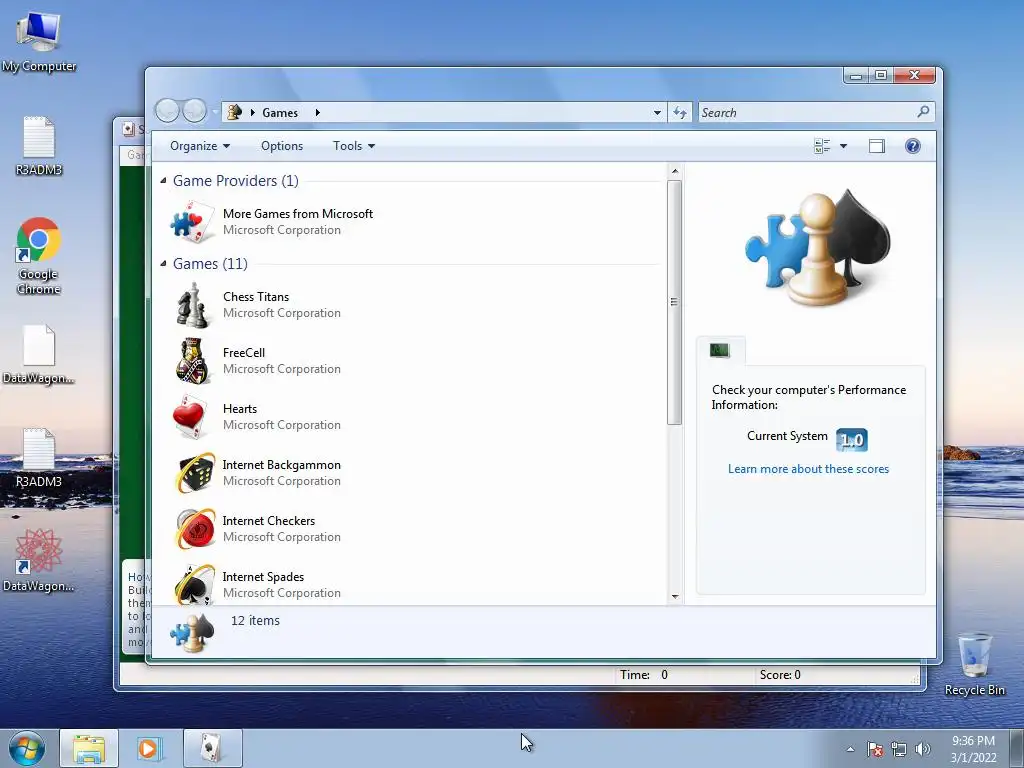
Task: Select the My Computer desktop icon
Action: pos(39,42)
